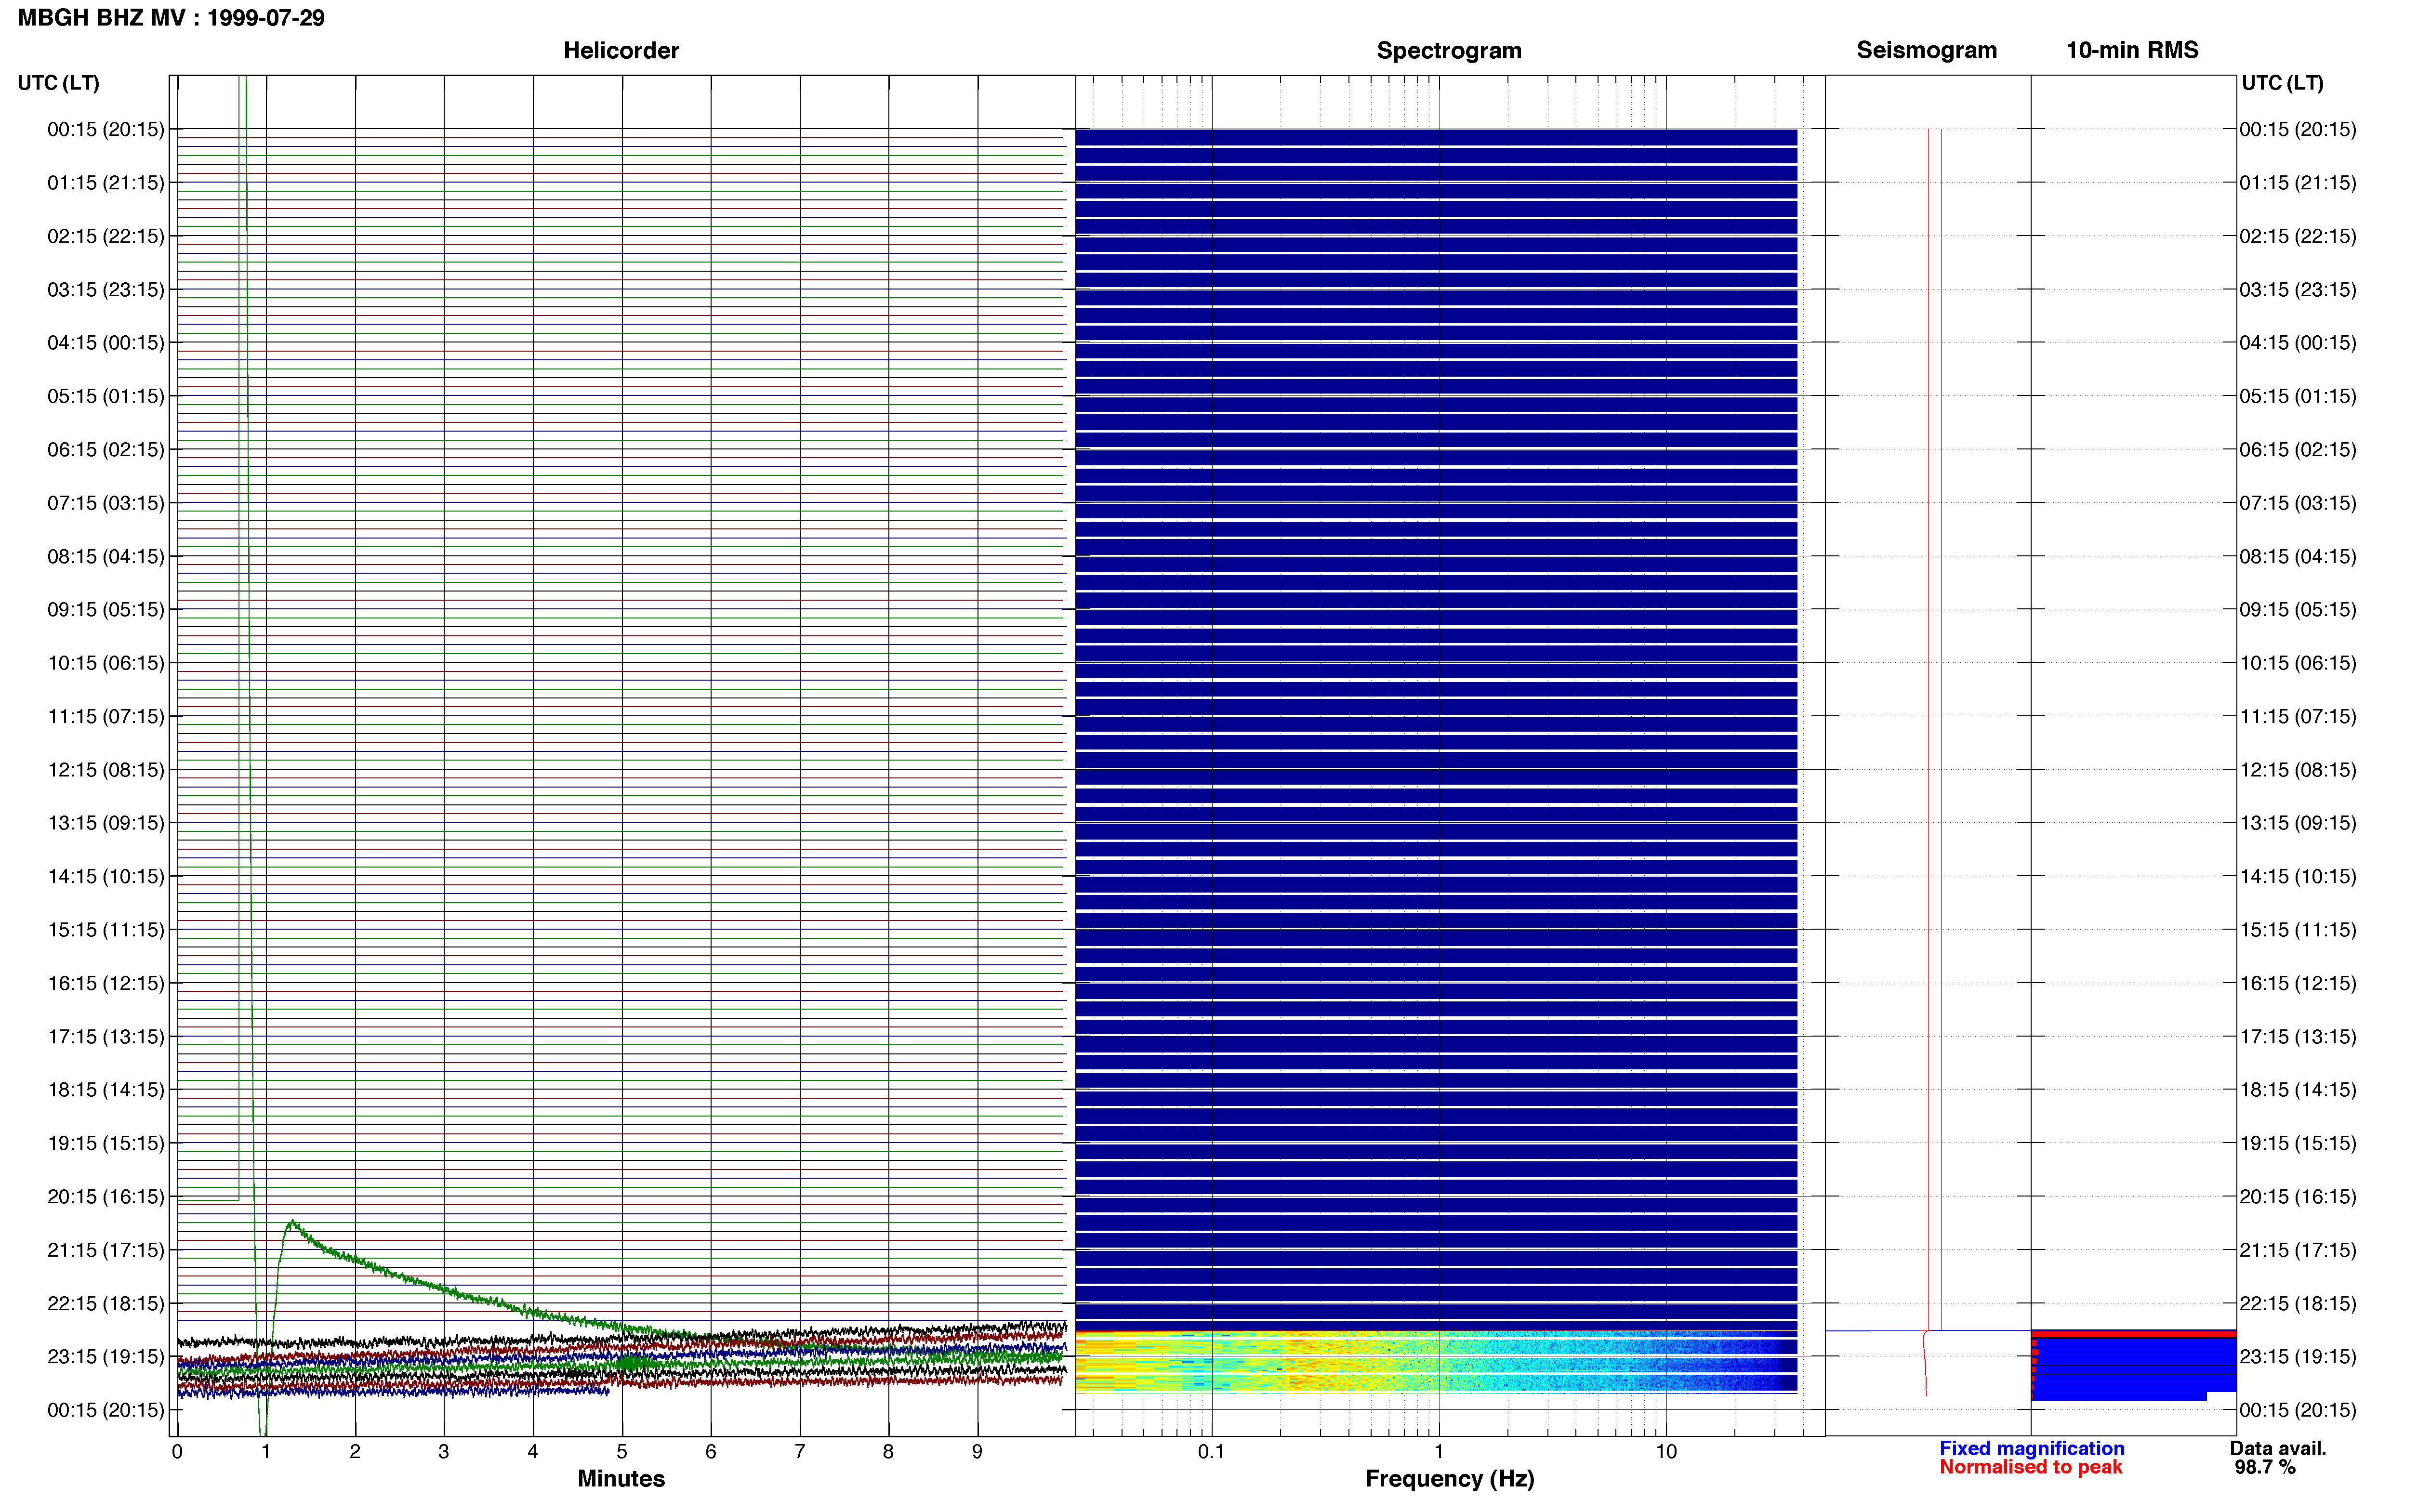Click the right '02:15 (22:15)' time label

point(2298,236)
